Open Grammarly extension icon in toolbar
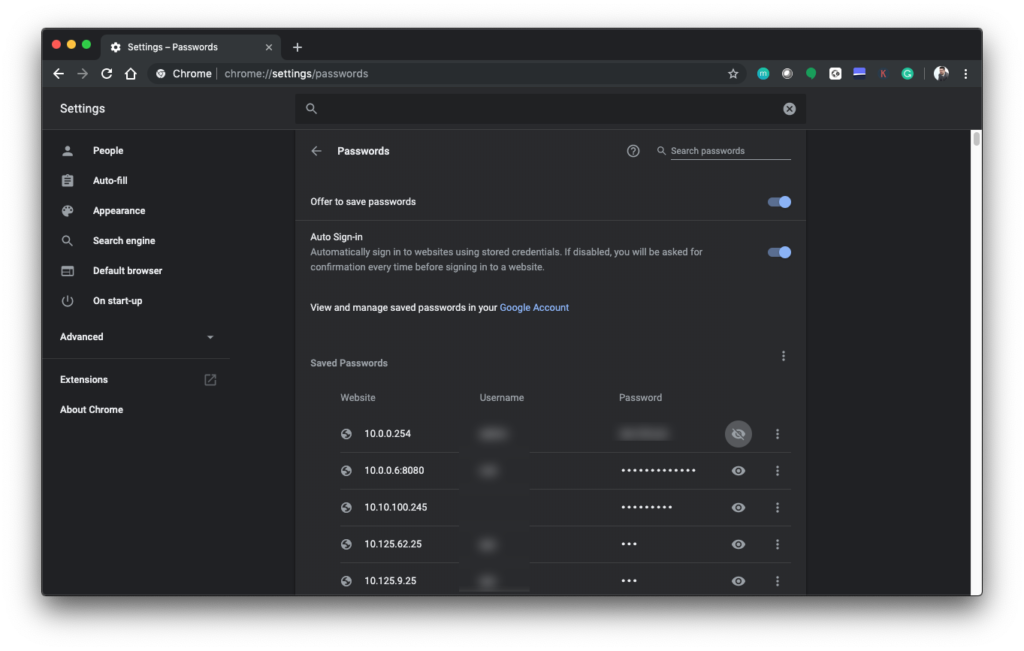This screenshot has height=651, width=1024. (907, 74)
